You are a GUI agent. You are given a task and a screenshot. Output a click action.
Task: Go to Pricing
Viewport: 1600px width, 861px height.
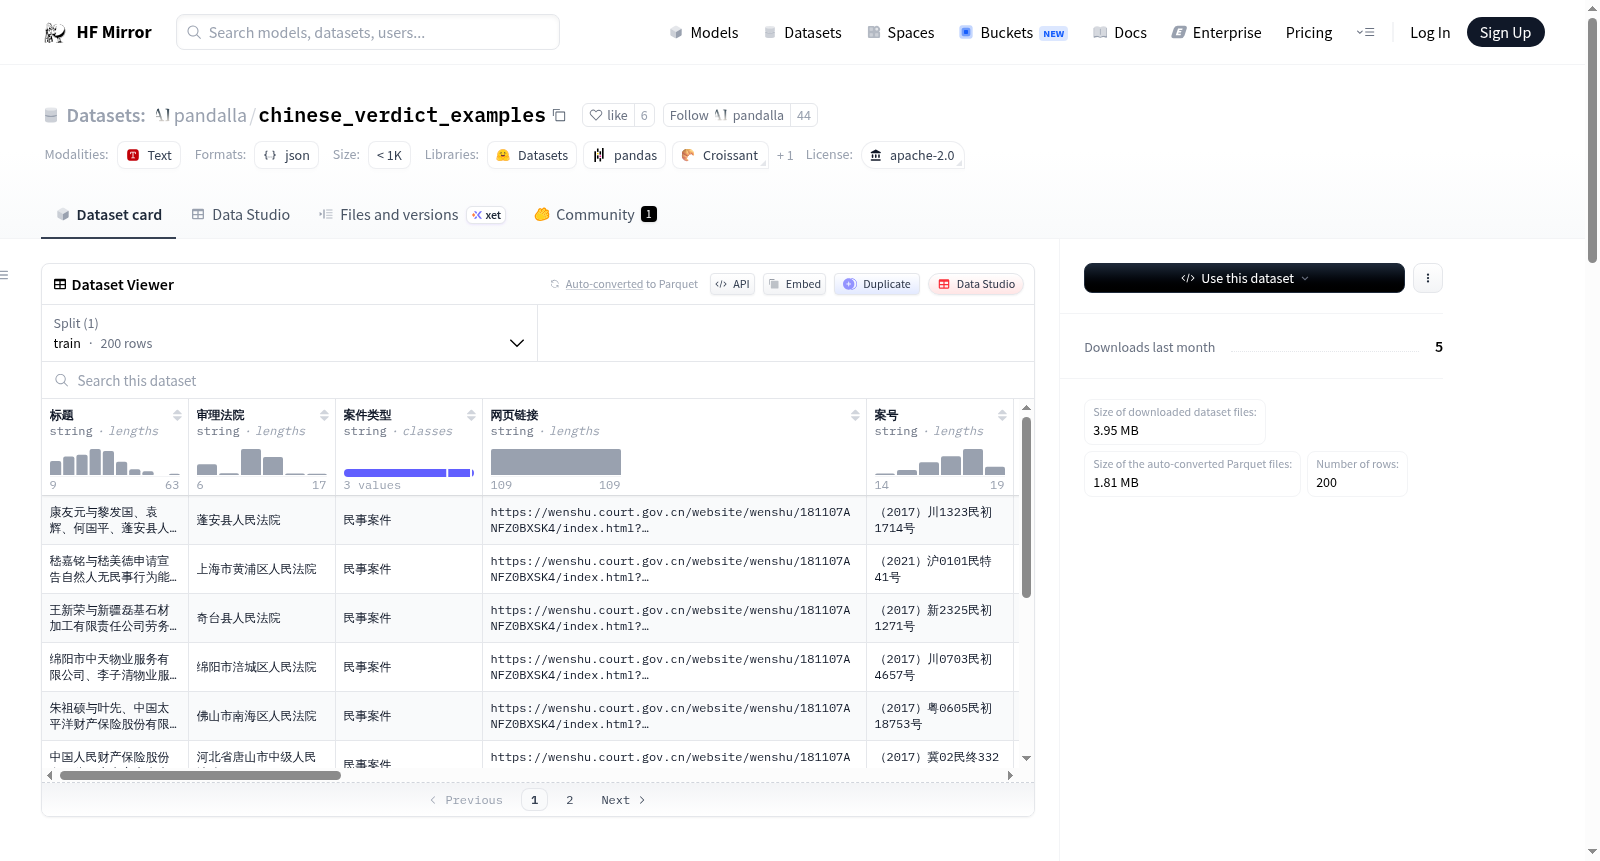click(1309, 33)
